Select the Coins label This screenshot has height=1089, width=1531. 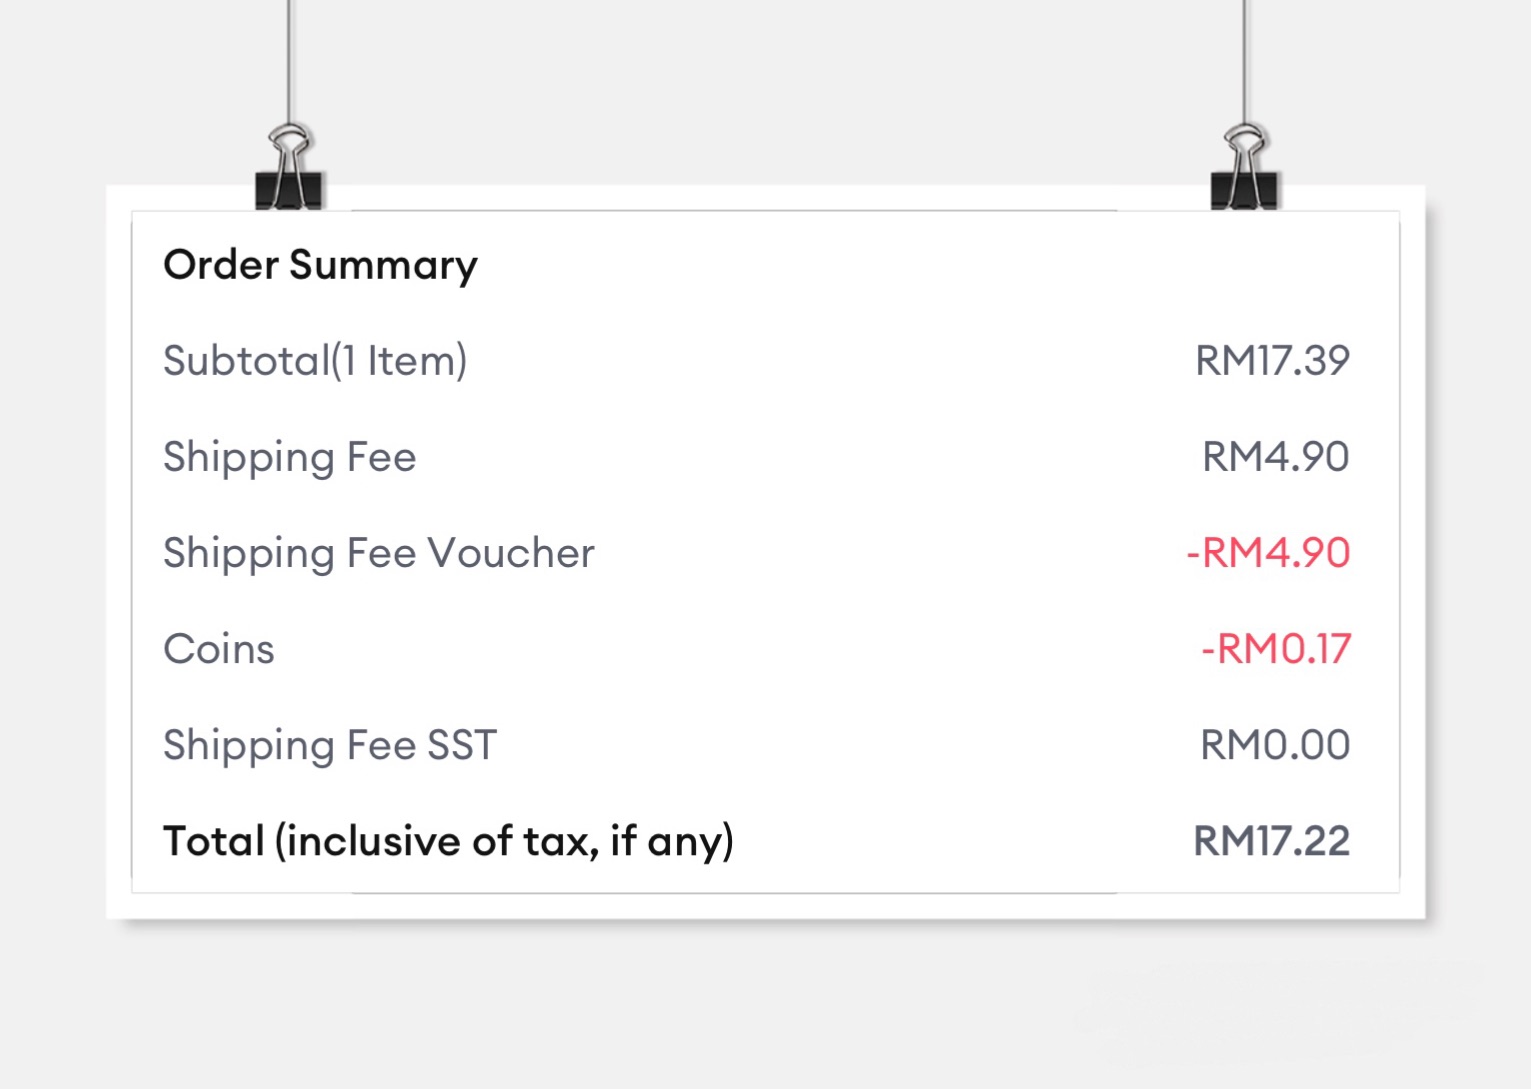point(218,649)
